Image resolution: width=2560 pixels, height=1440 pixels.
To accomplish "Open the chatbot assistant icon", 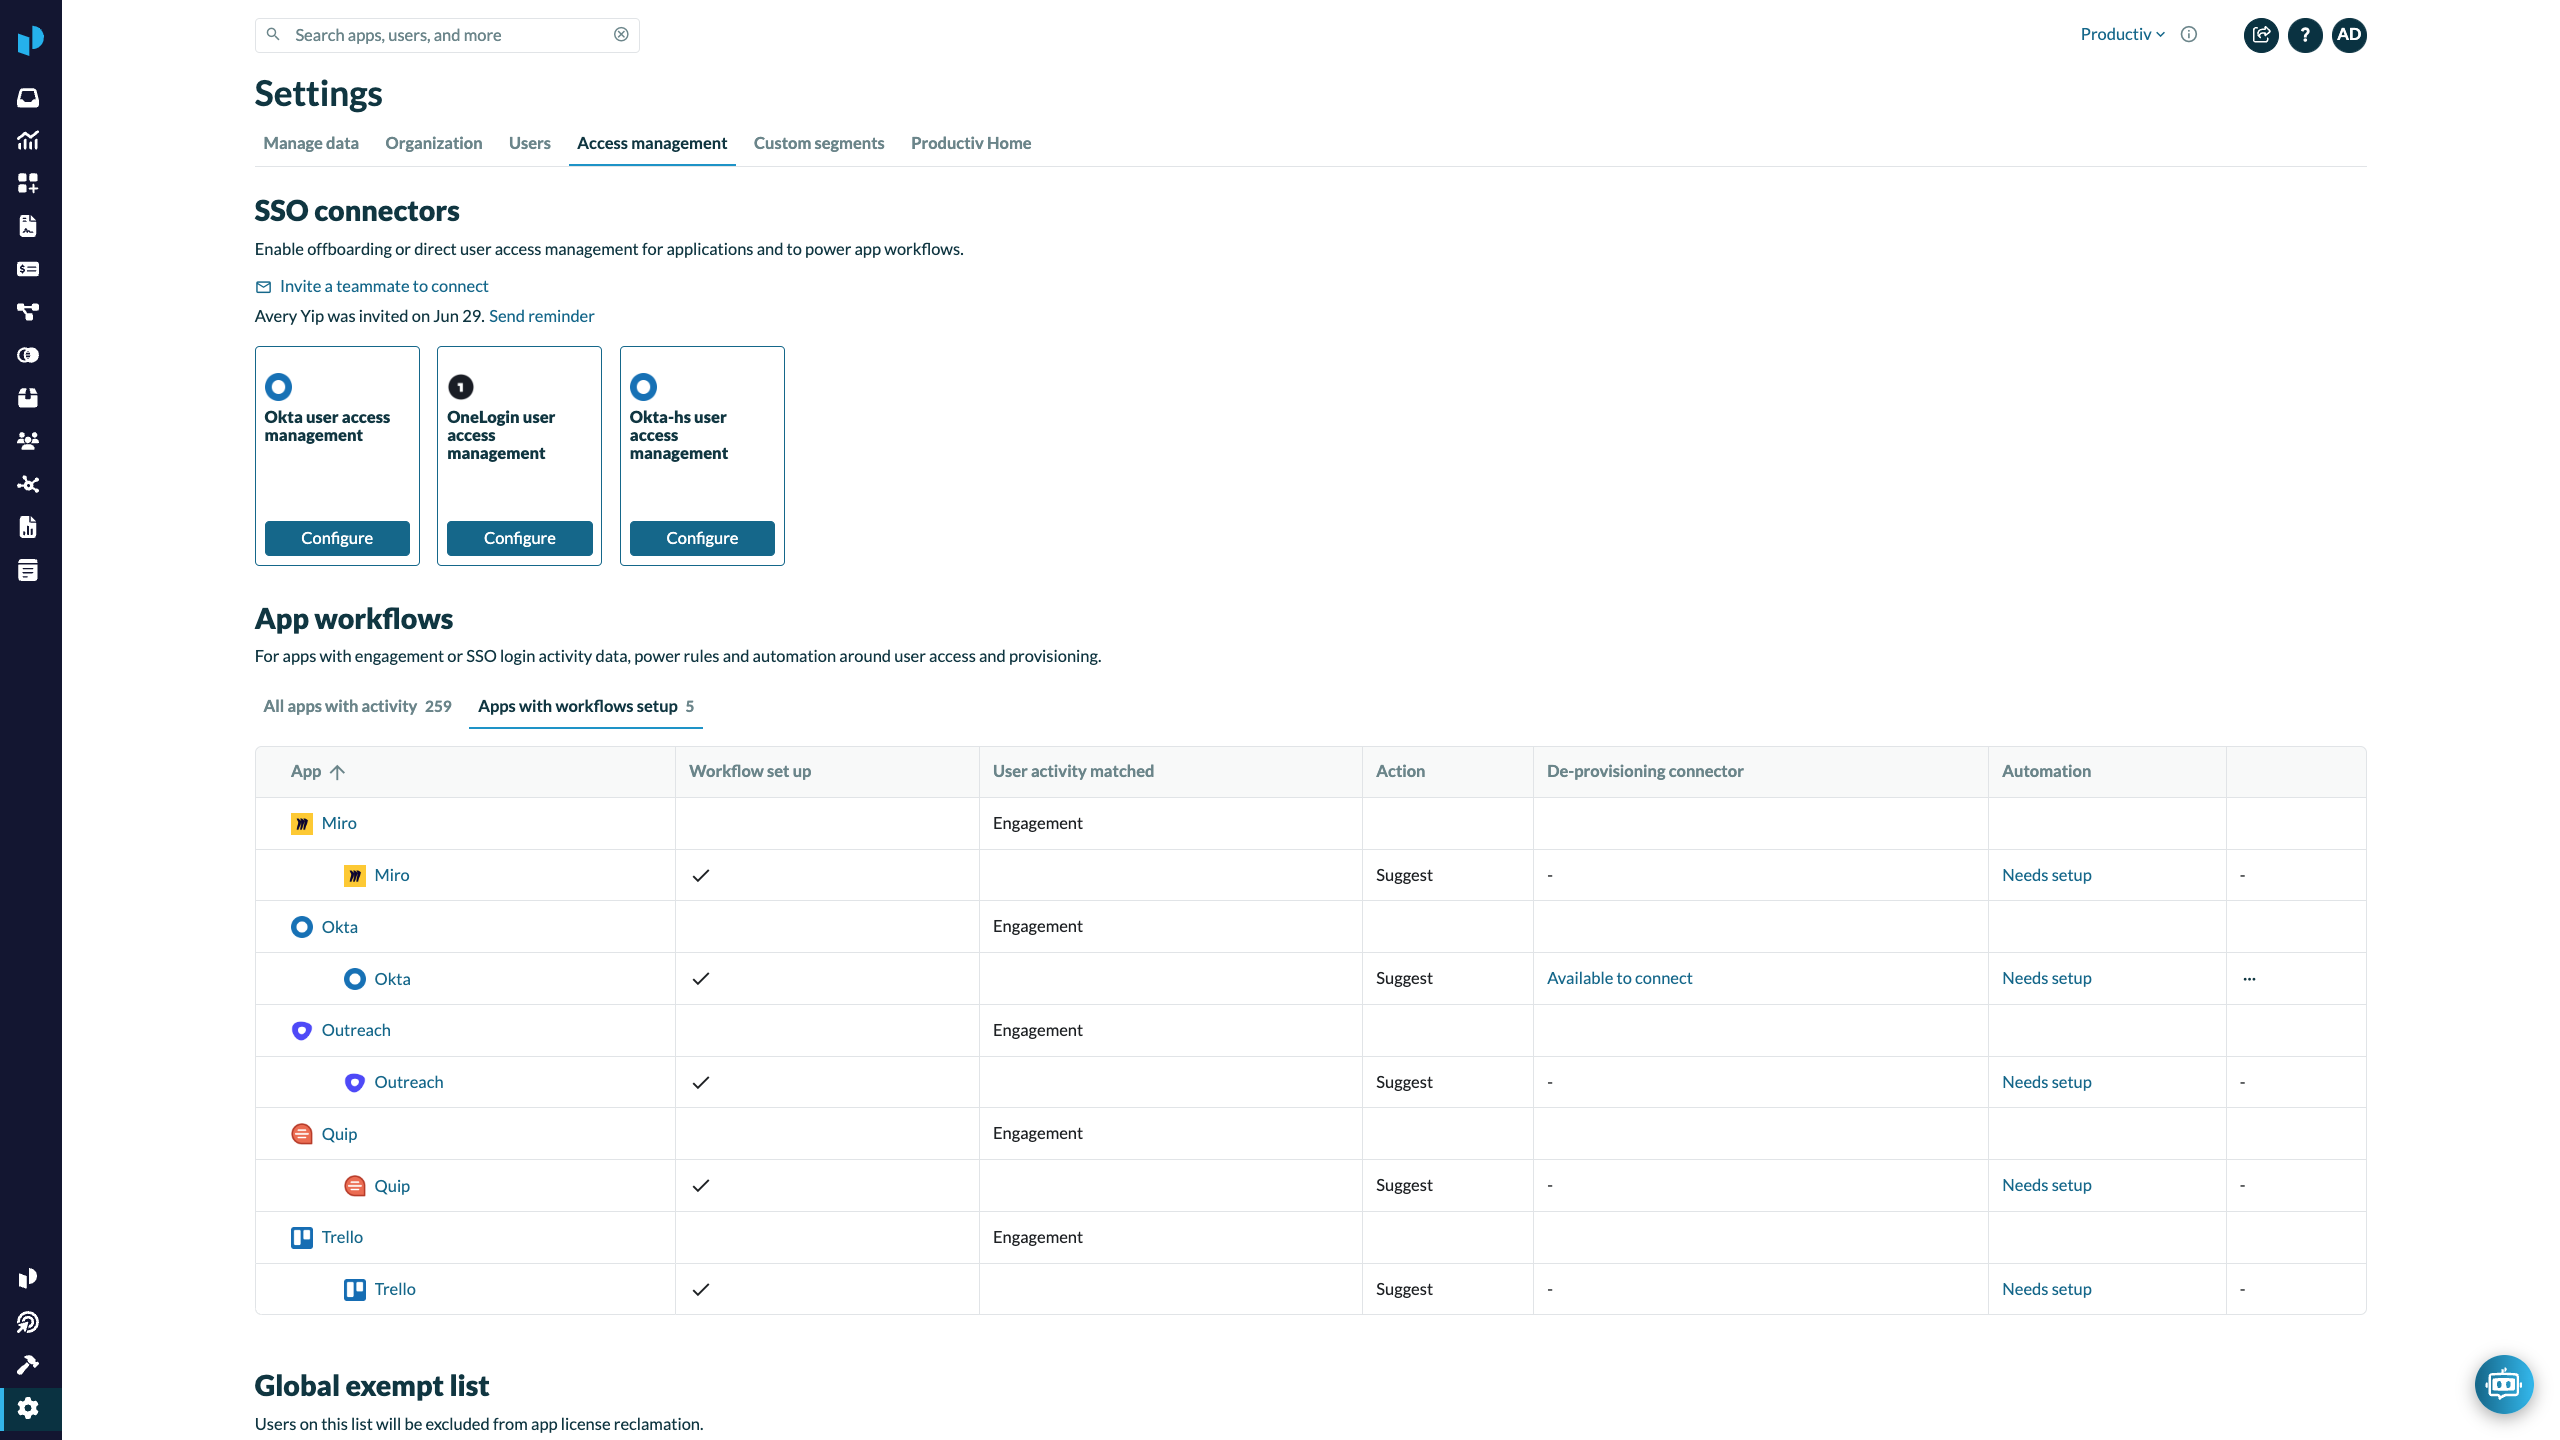I will pos(2503,1384).
